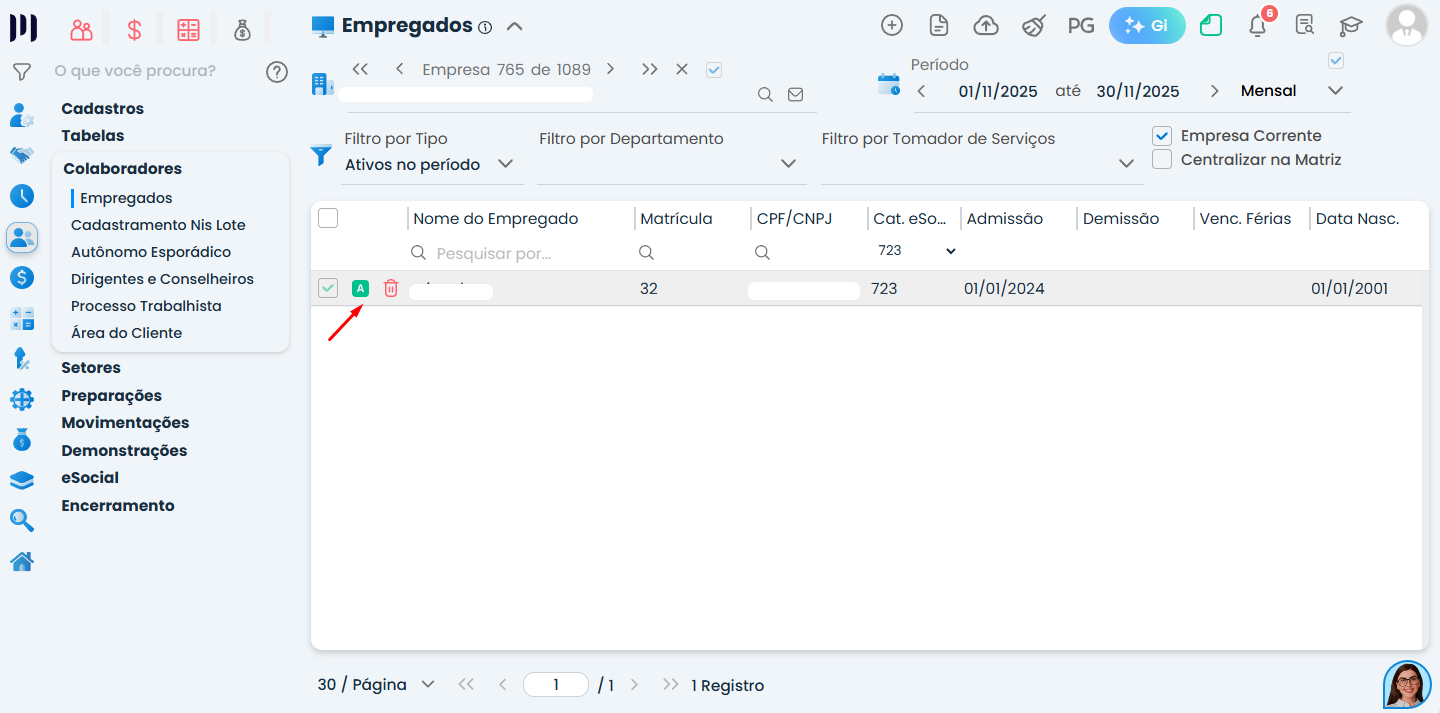Screen dimensions: 1440x713
Task: Expand the Filtro por Tipo dropdown
Action: (x=430, y=164)
